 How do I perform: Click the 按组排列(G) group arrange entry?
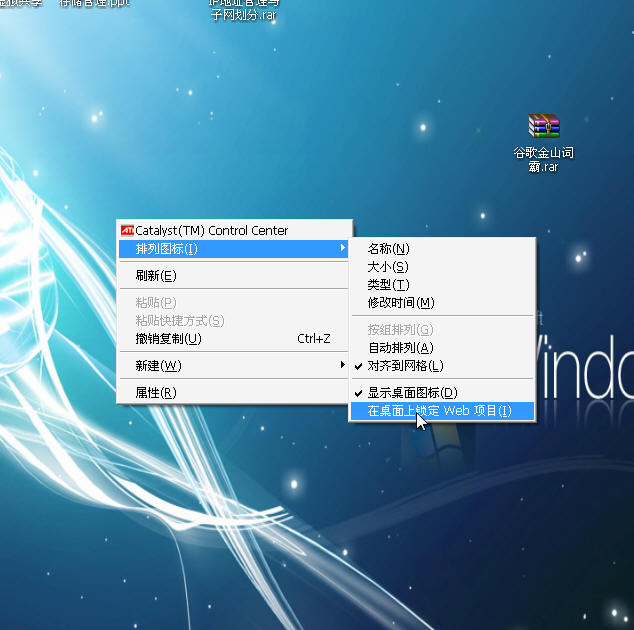[400, 330]
